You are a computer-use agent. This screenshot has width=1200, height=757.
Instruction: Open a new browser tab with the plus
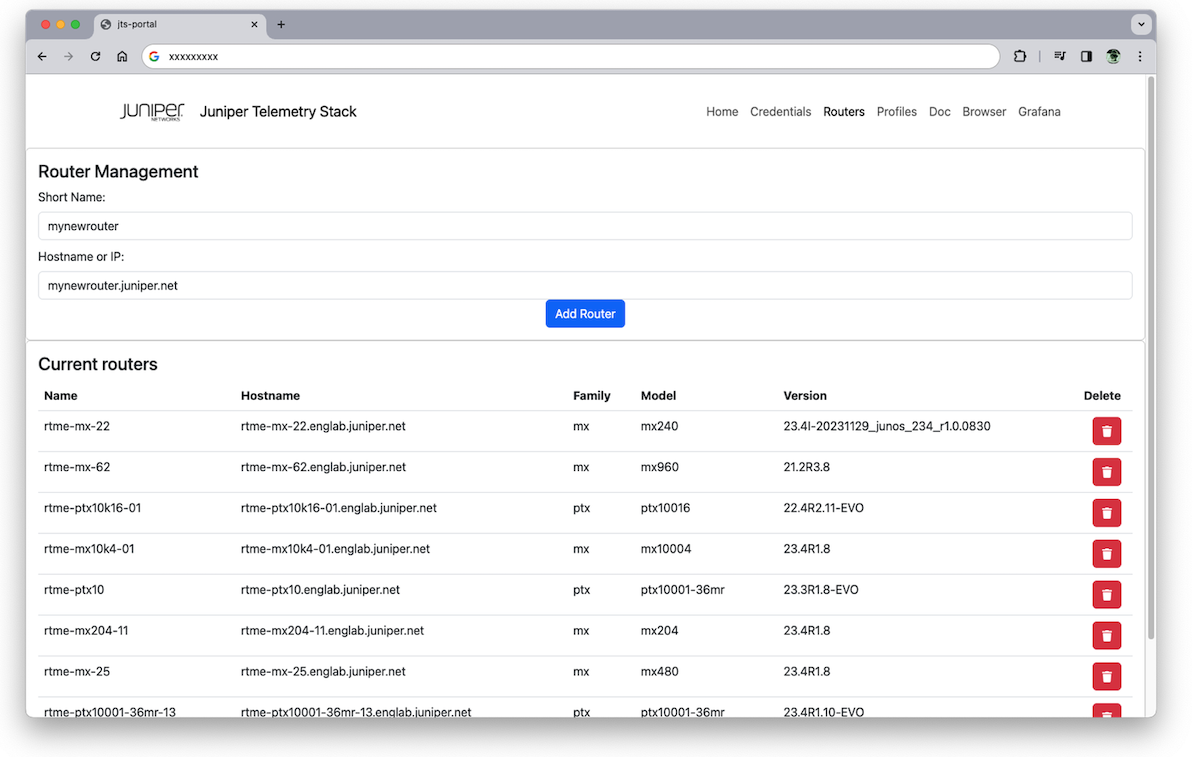281,24
